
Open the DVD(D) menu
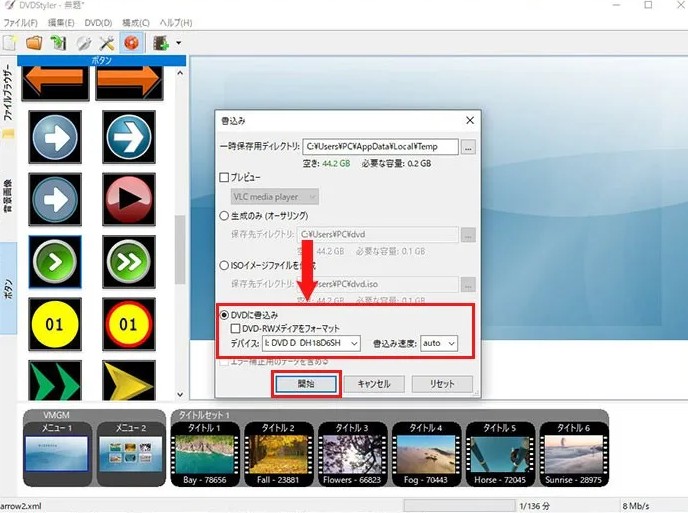pos(98,23)
